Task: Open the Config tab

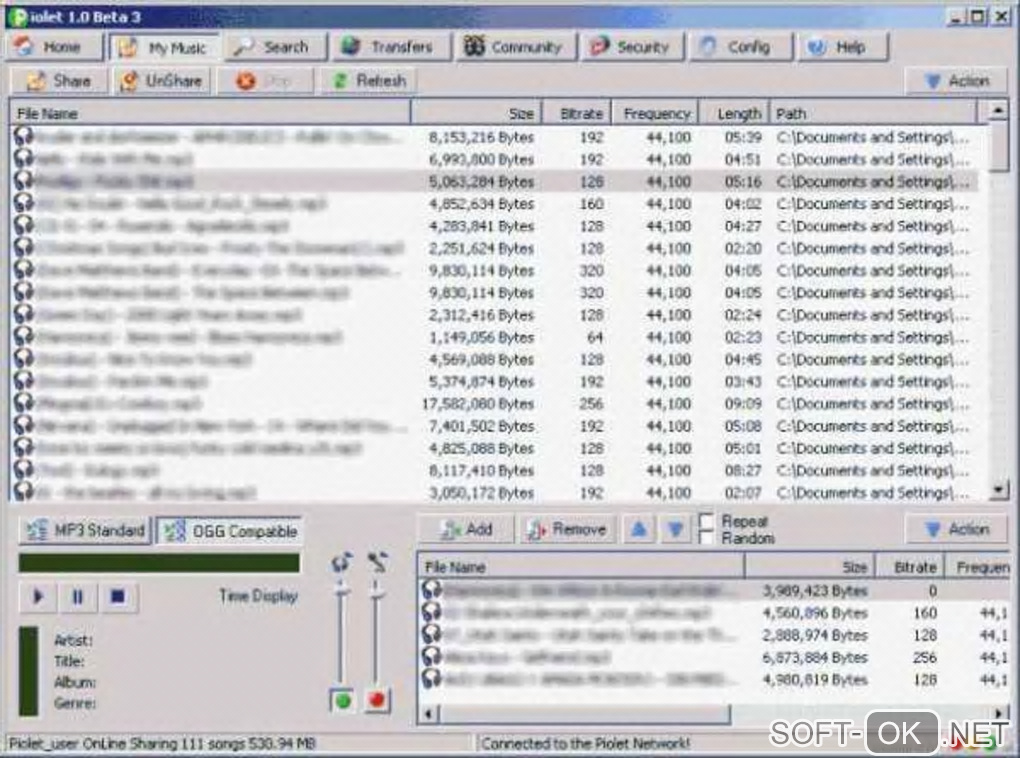Action: tap(742, 47)
